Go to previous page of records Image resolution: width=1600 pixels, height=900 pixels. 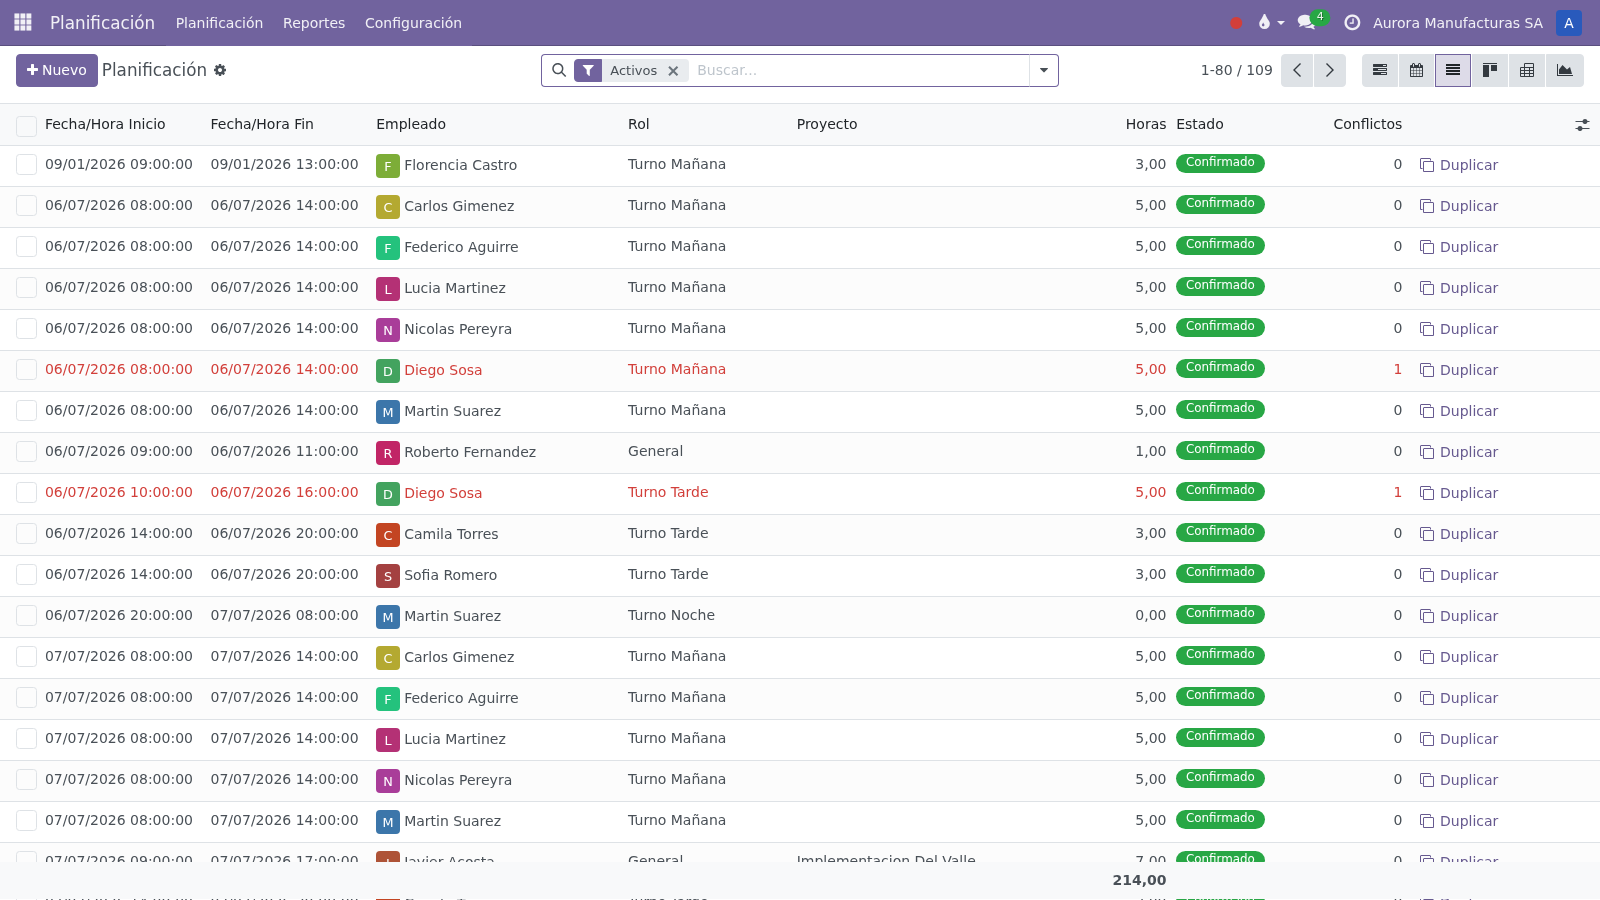tap(1297, 70)
